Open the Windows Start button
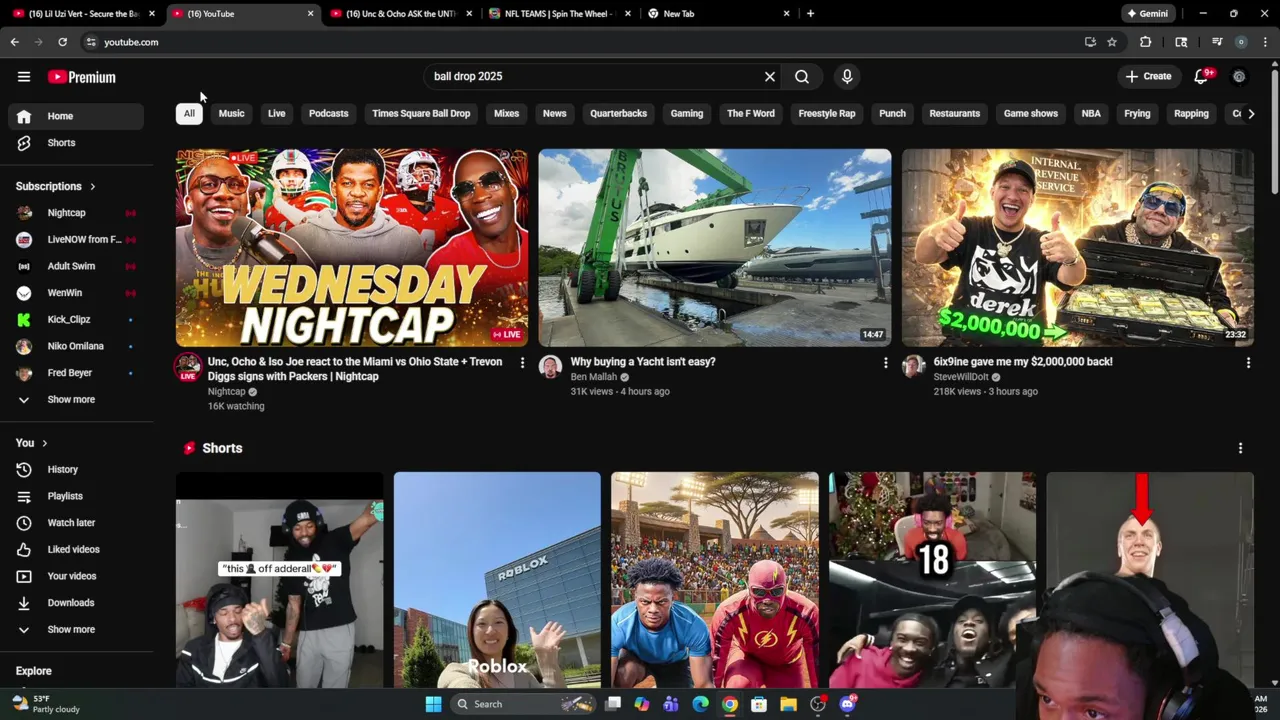Viewport: 1280px width, 720px height. click(x=433, y=704)
